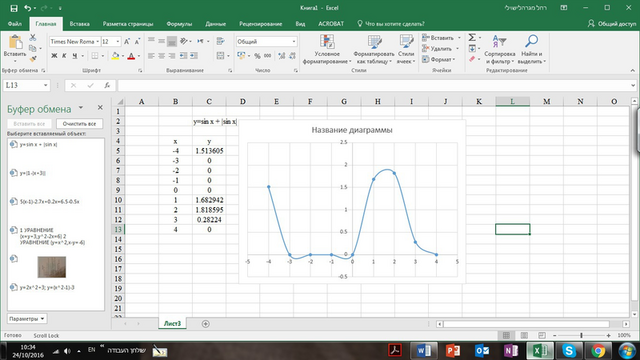The height and width of the screenshot is (360, 640).
Task: Toggle Underline formatting button
Action: tap(74, 56)
